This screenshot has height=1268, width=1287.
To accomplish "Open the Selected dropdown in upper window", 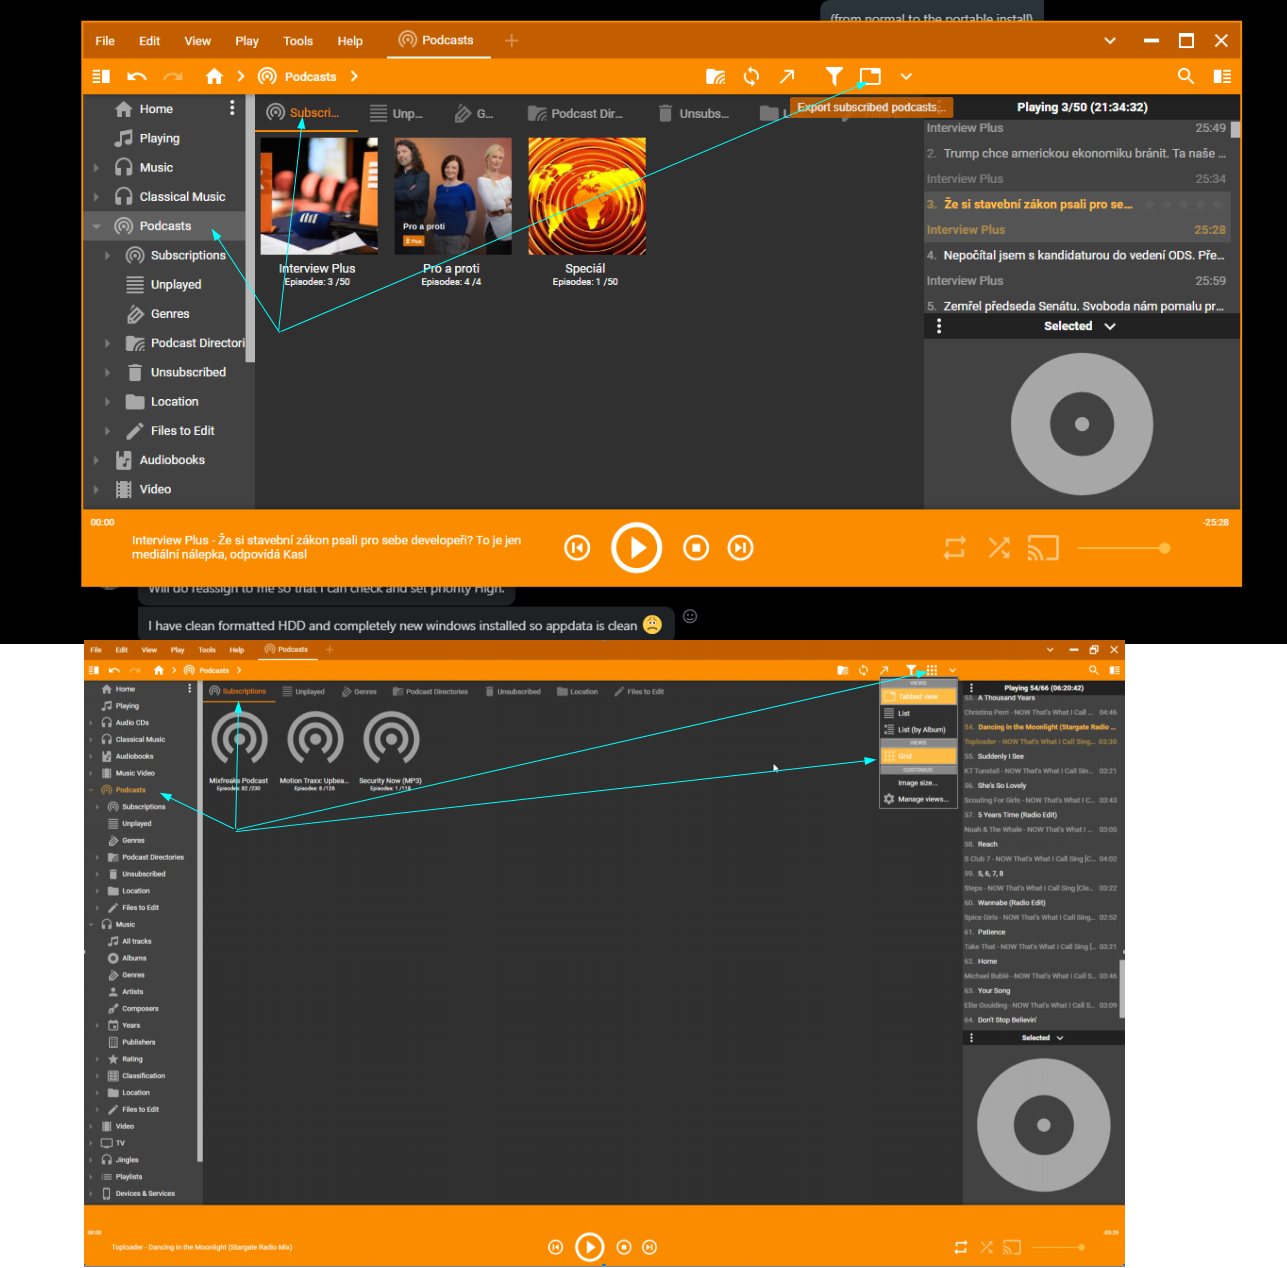I will point(1079,326).
